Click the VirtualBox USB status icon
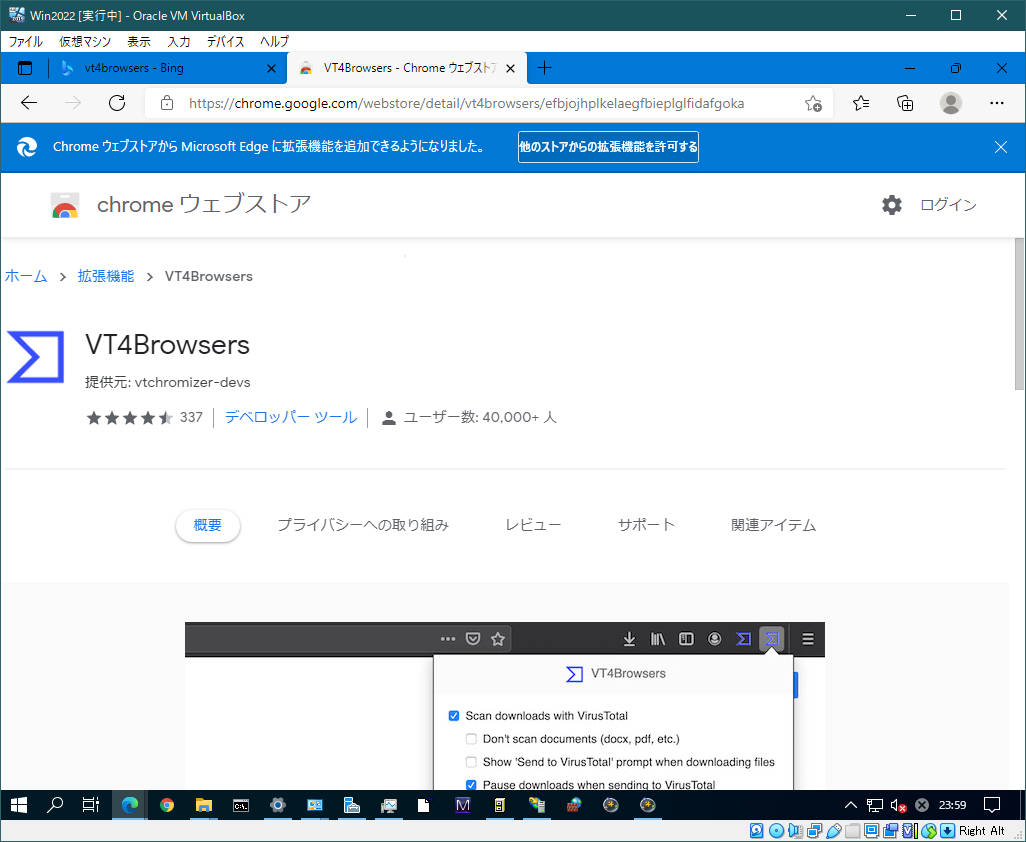Image resolution: width=1026 pixels, height=842 pixels. (x=833, y=832)
